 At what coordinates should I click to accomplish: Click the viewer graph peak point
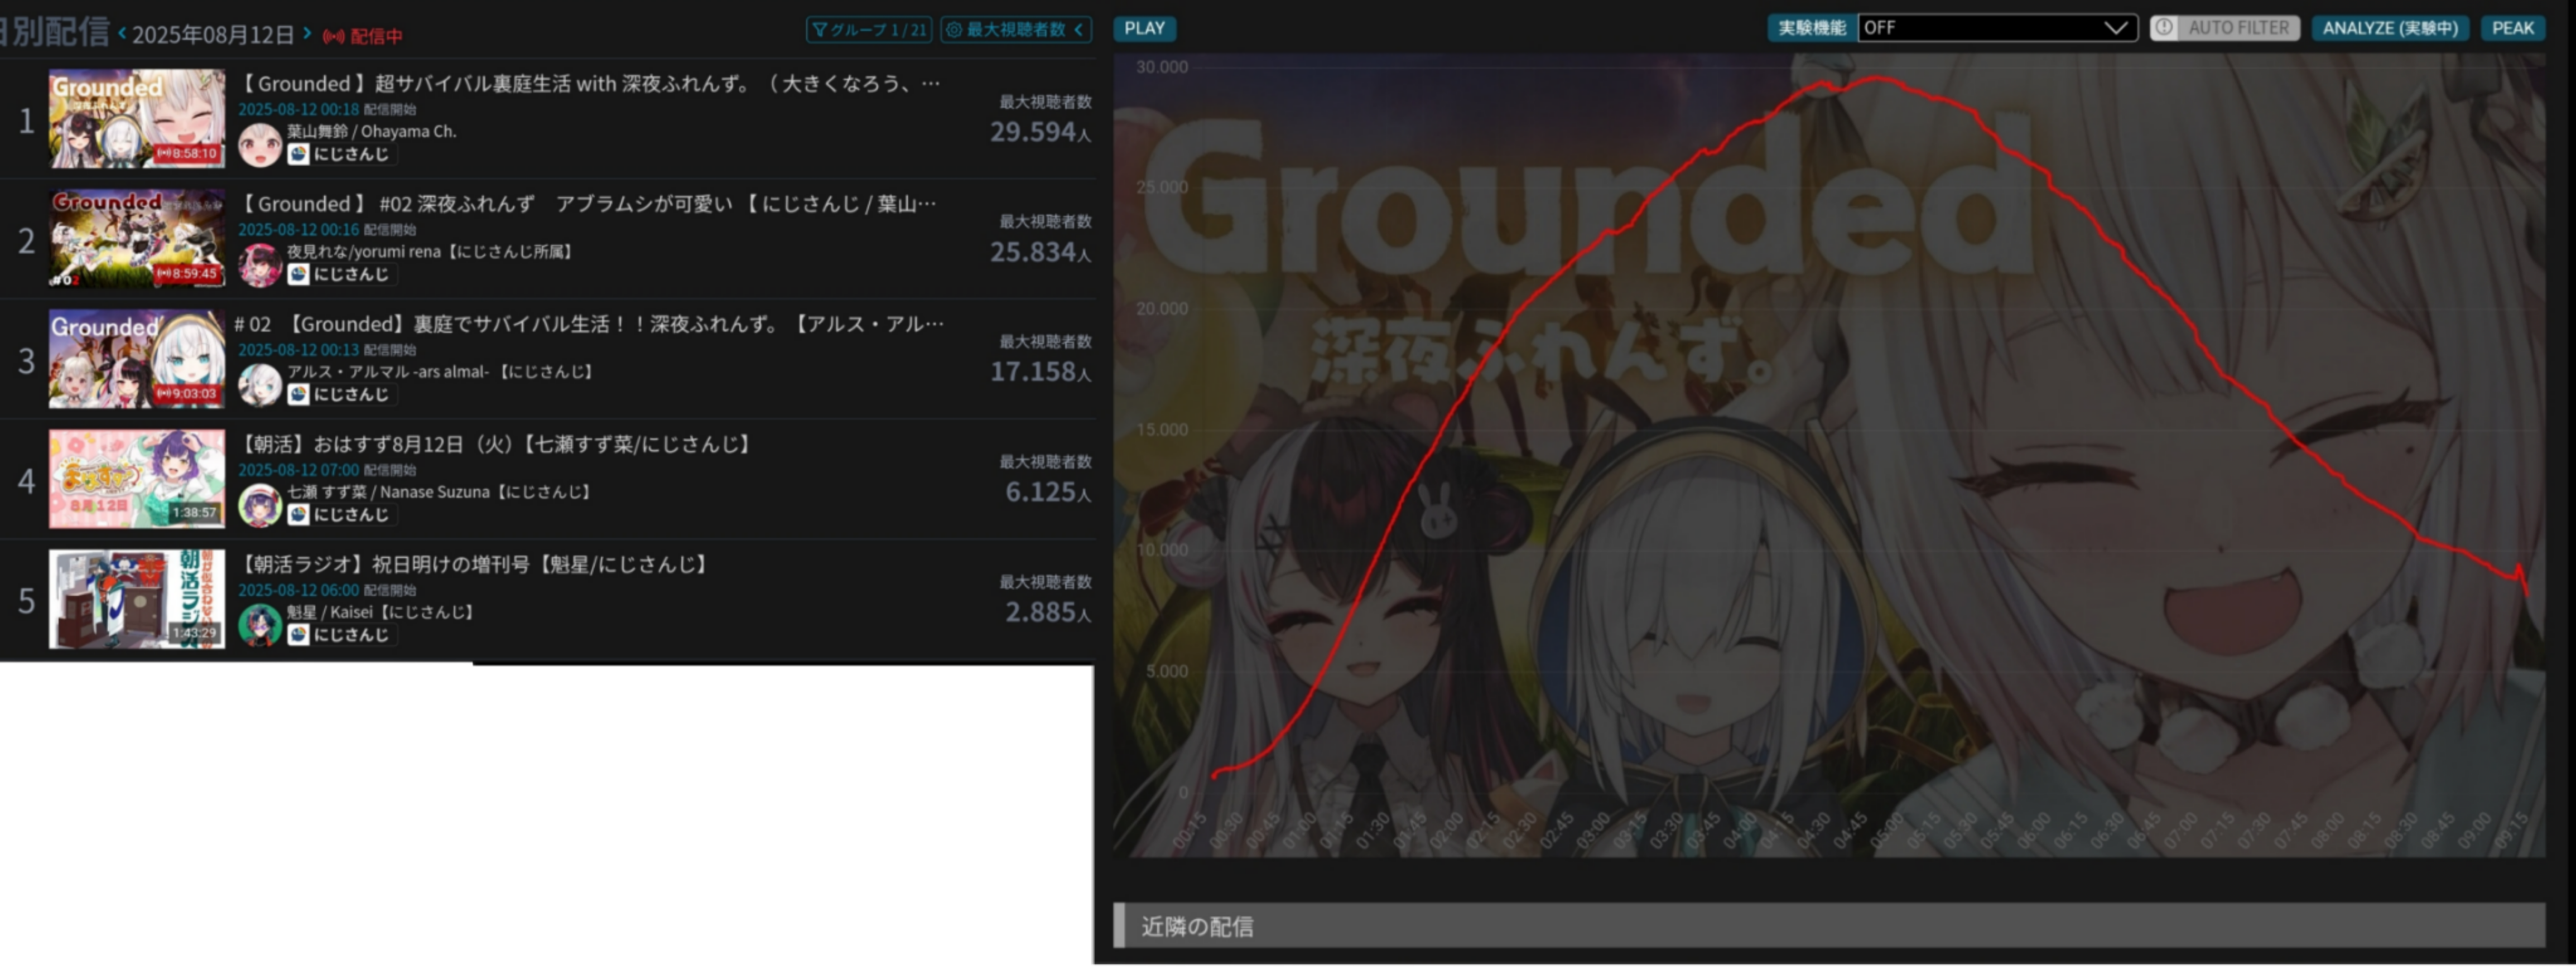click(x=1877, y=78)
